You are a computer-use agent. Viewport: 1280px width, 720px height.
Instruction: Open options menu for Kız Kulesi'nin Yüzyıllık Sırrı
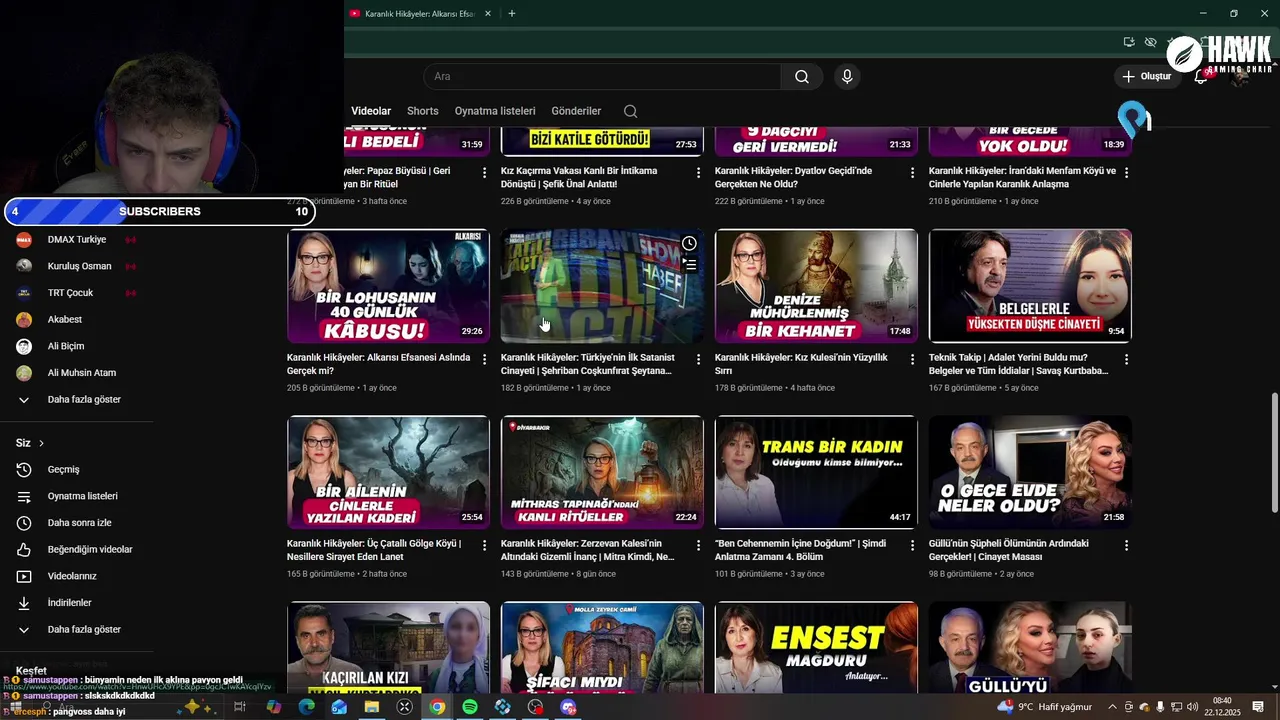912,359
